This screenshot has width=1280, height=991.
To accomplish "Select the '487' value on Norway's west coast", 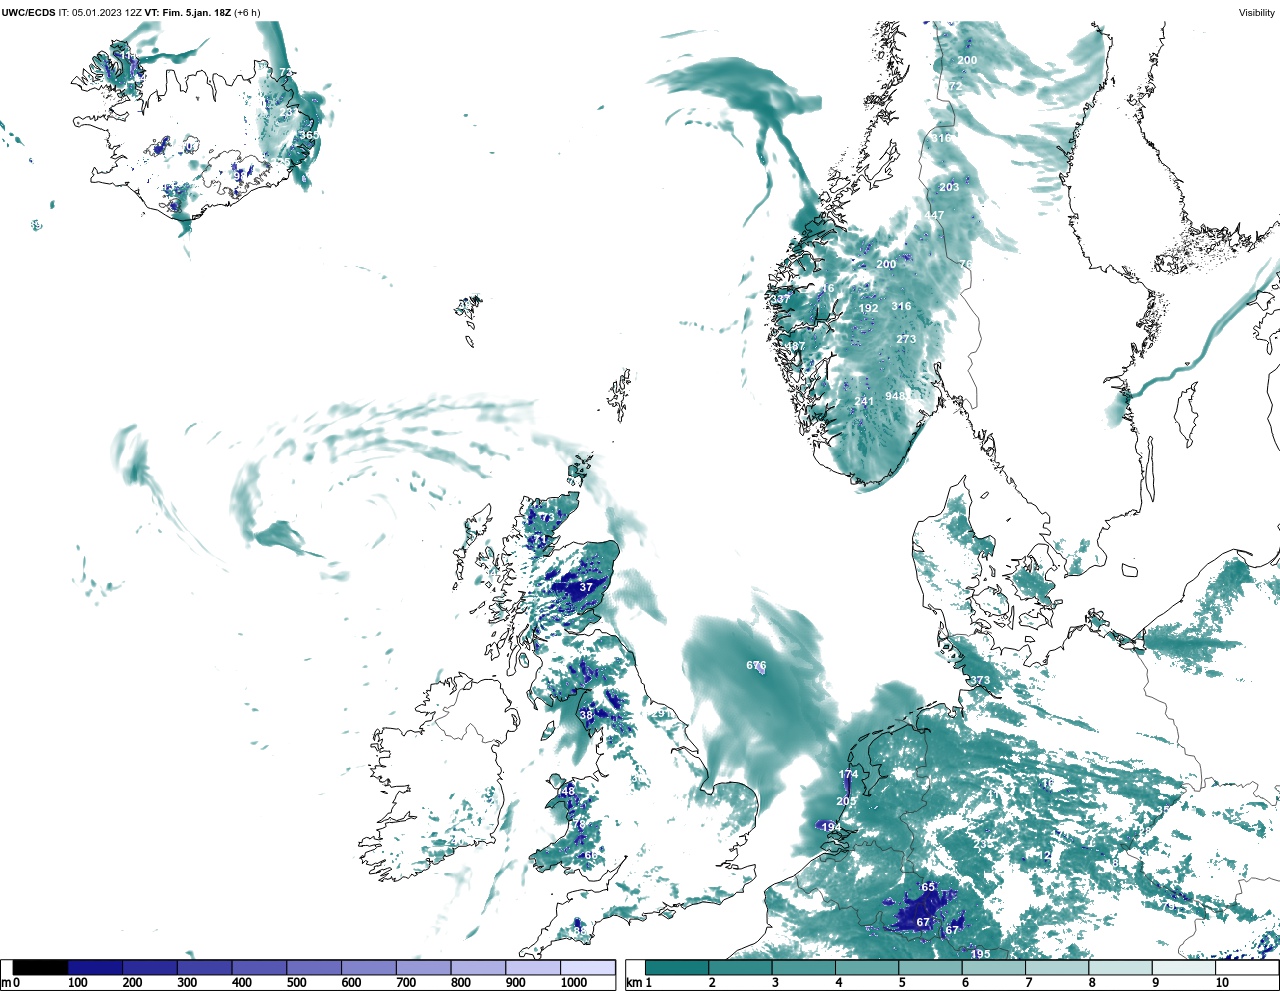I will click(795, 346).
